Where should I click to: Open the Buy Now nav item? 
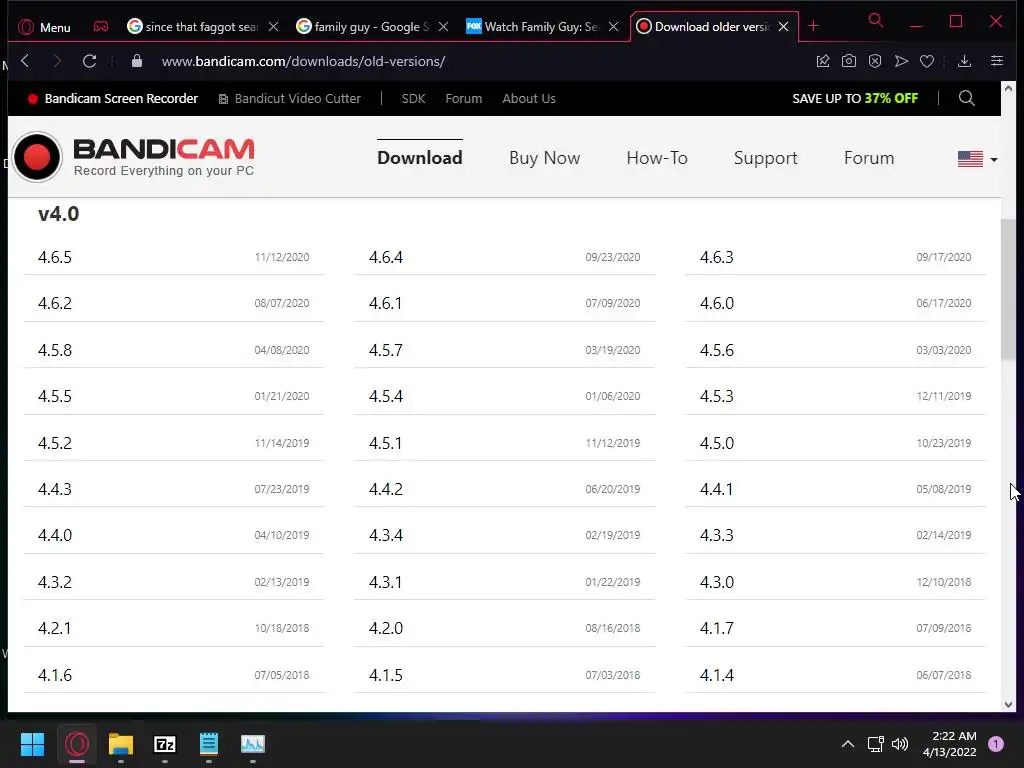tap(545, 158)
